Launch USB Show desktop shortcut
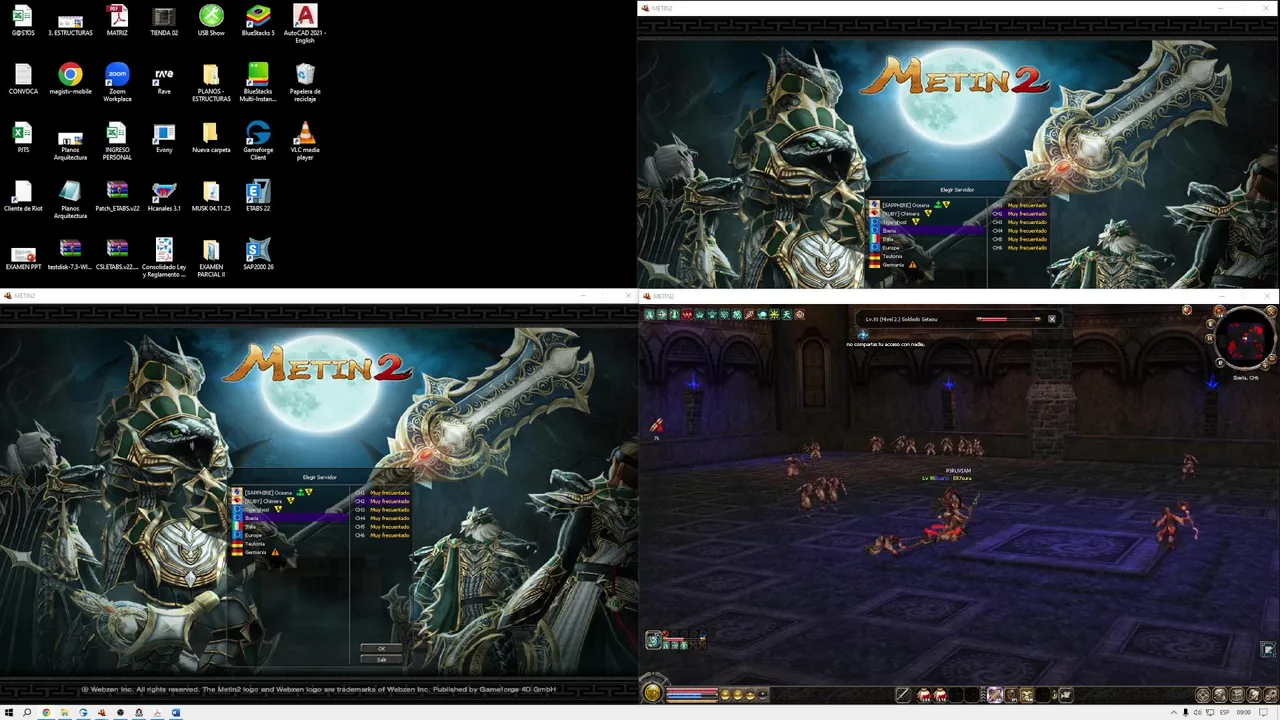 [211, 22]
